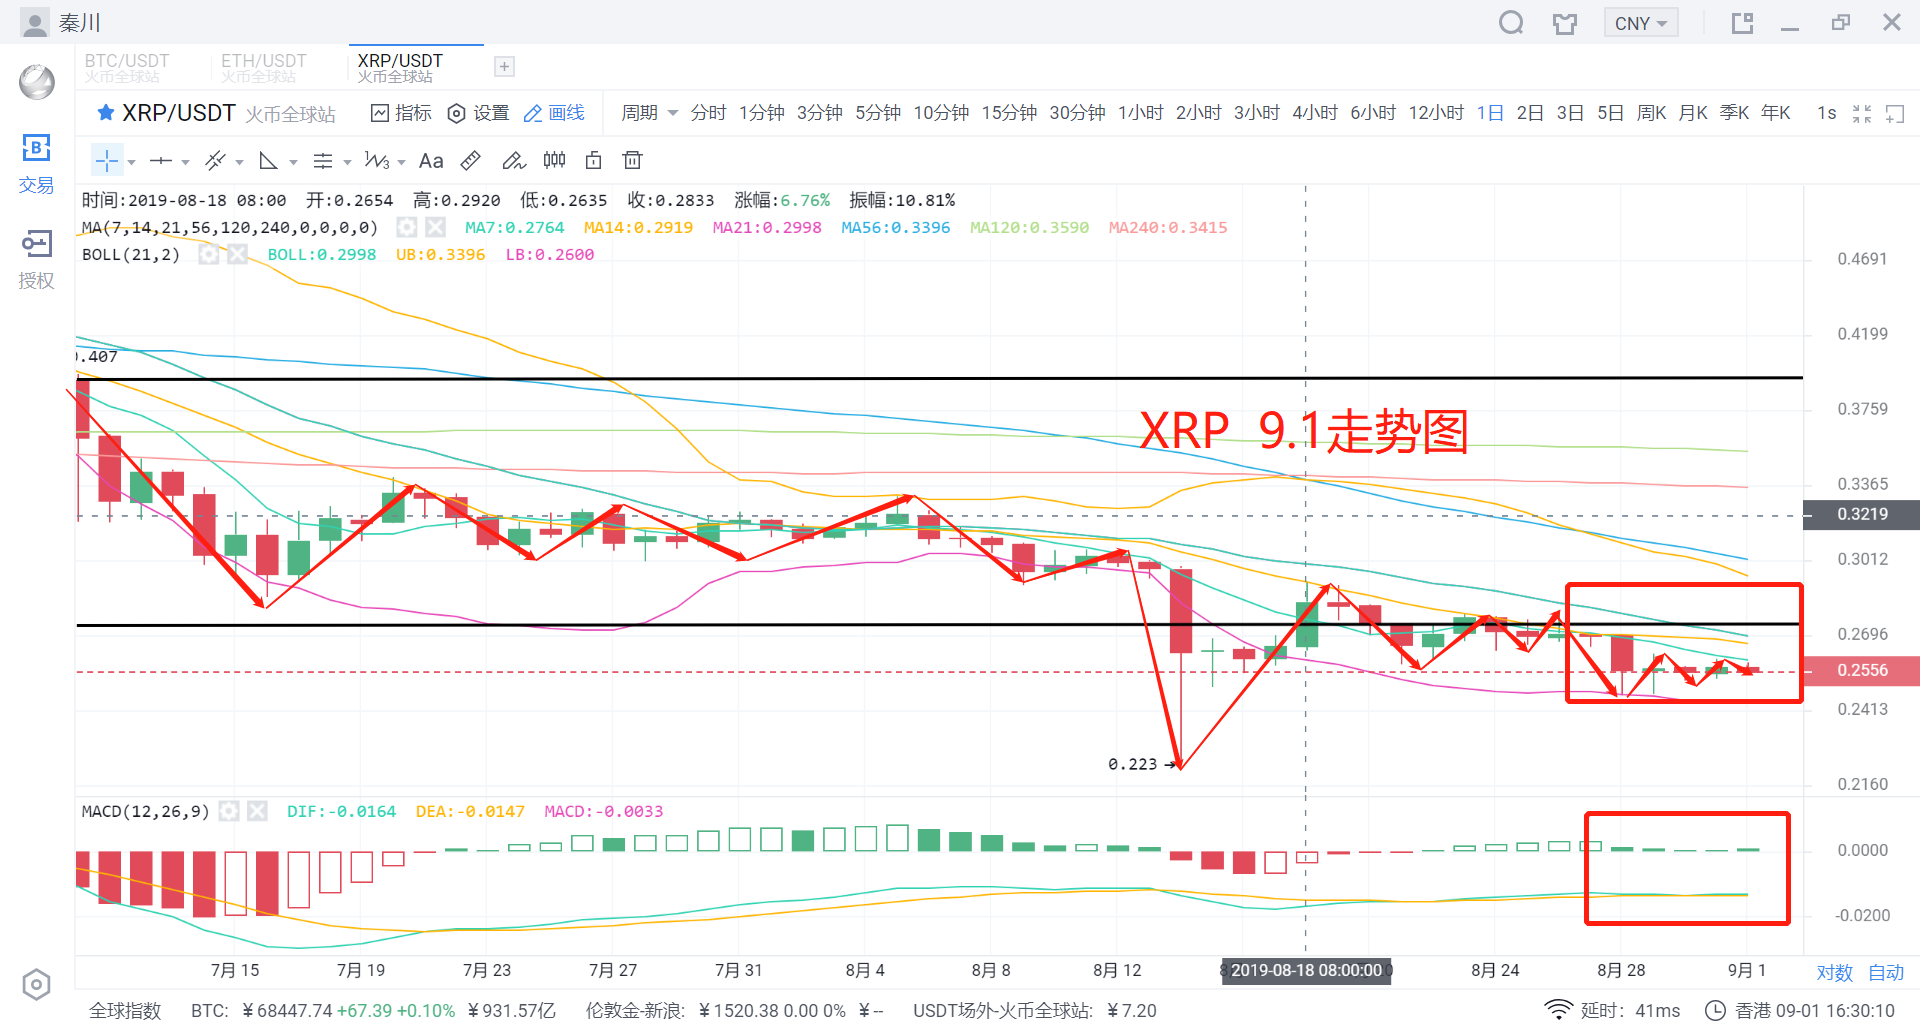Select the 周K weekly period
Screen dimensions: 1920x1032
click(1651, 113)
